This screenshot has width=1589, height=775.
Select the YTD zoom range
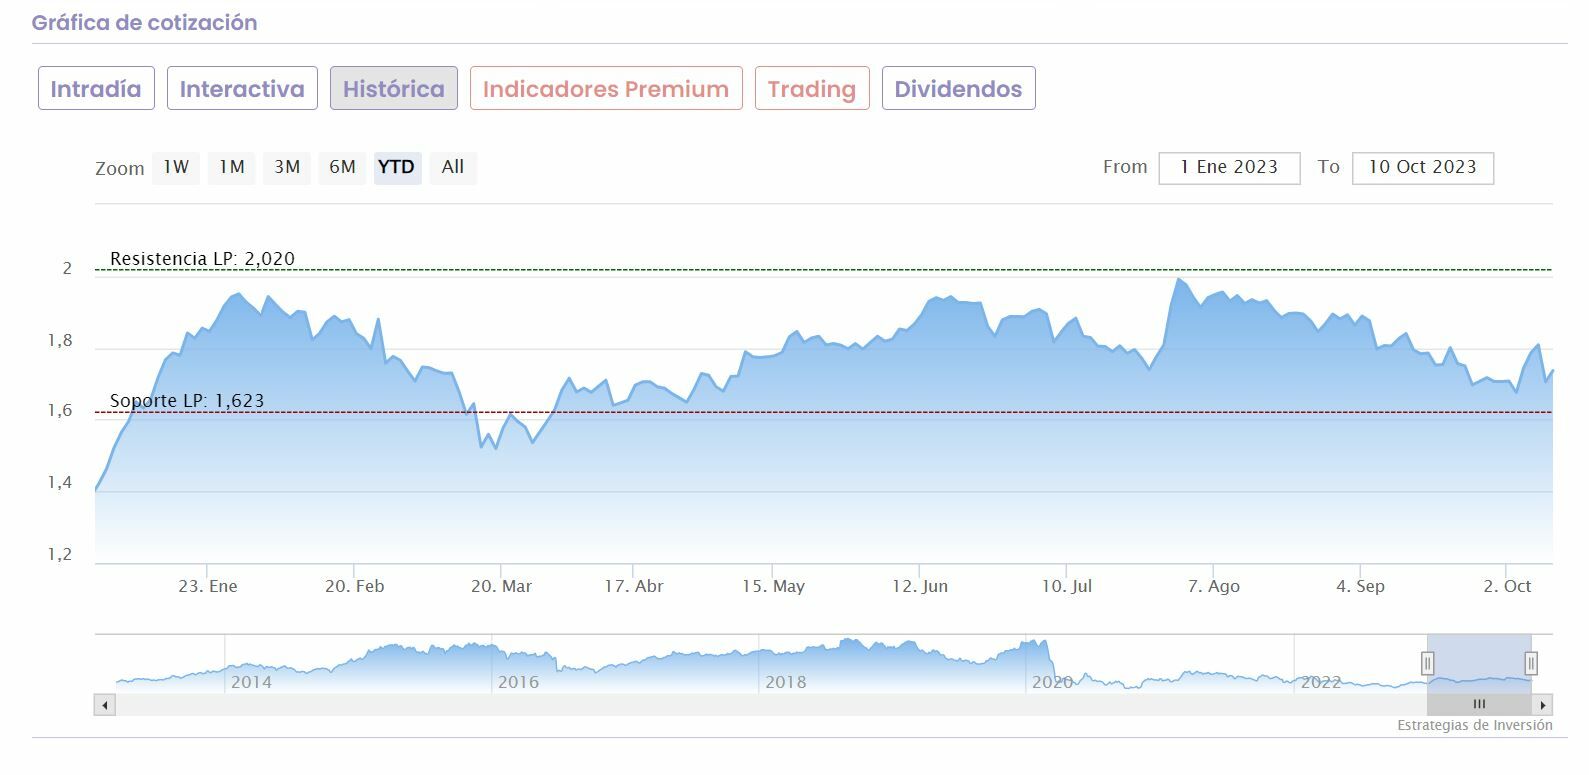coord(396,168)
